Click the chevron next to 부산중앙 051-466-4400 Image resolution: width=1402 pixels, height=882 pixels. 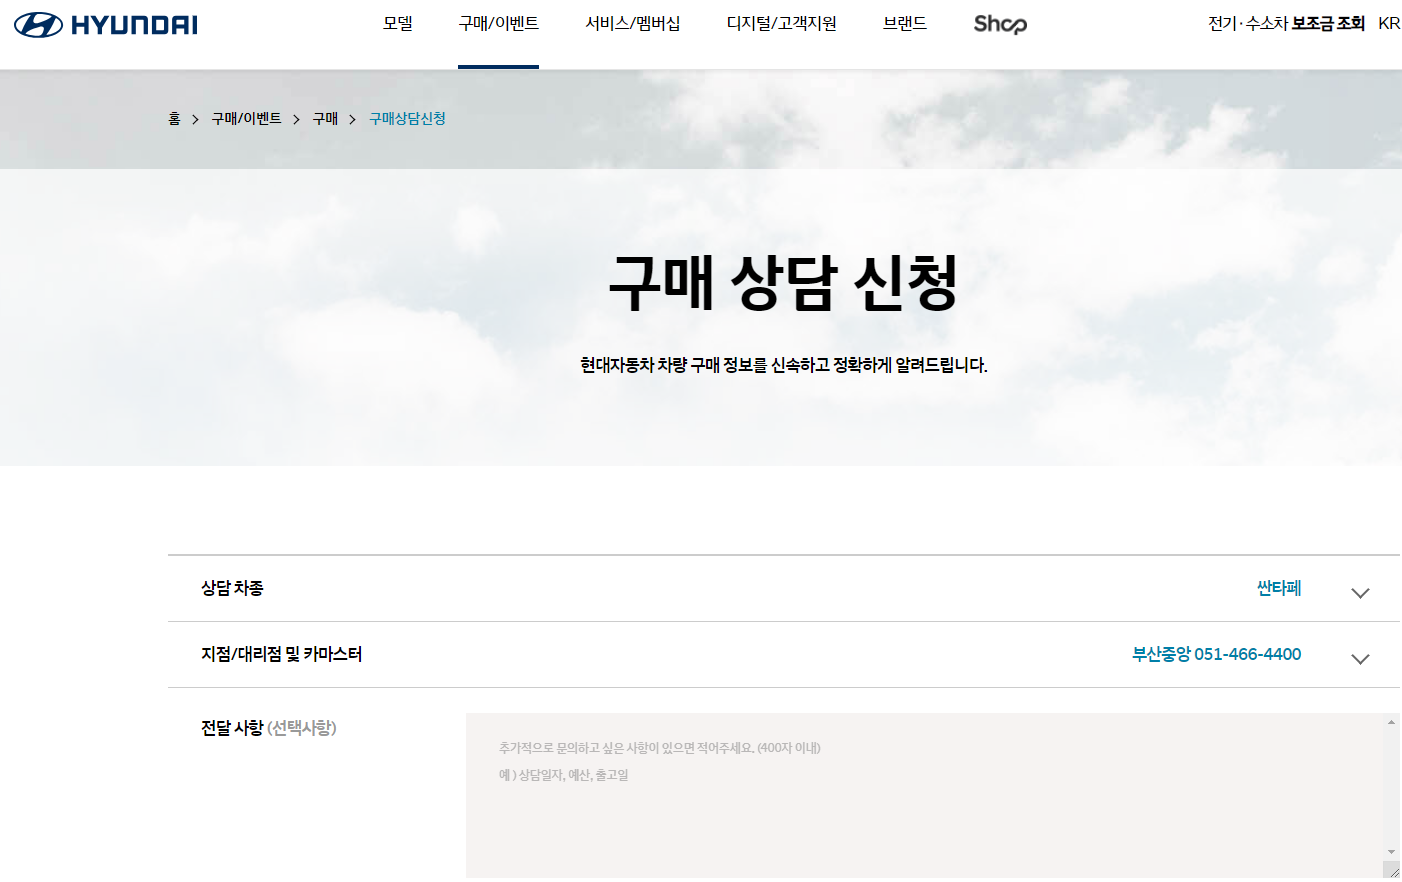(x=1358, y=659)
